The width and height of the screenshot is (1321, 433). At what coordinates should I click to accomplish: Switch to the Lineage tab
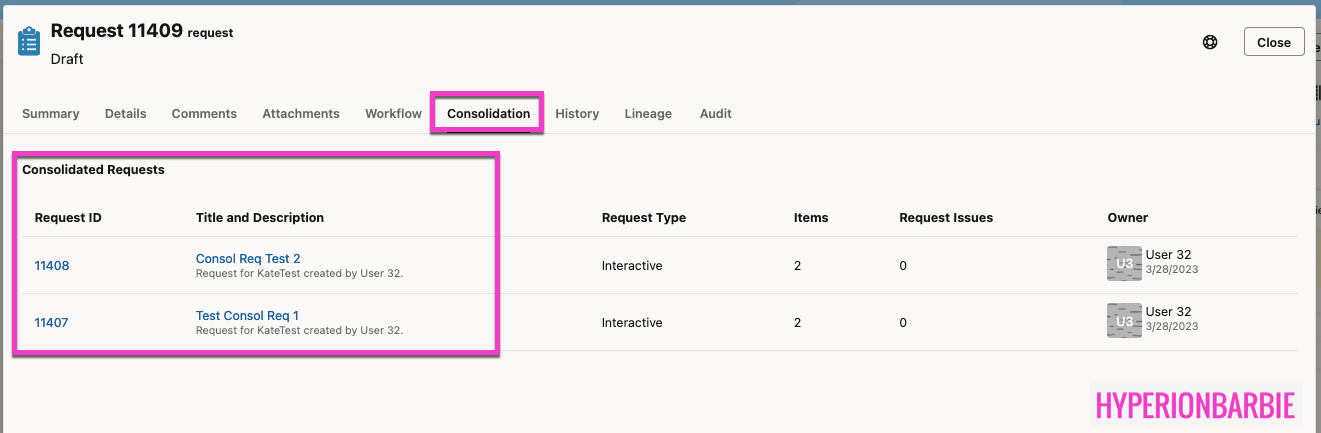[x=648, y=114]
